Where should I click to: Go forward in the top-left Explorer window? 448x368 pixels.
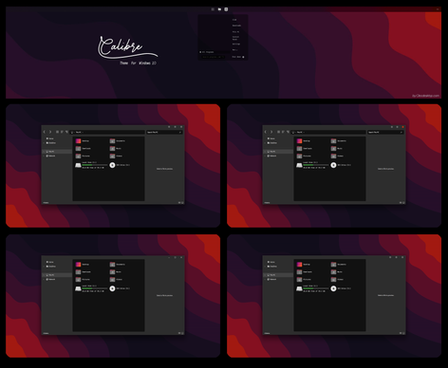point(50,132)
